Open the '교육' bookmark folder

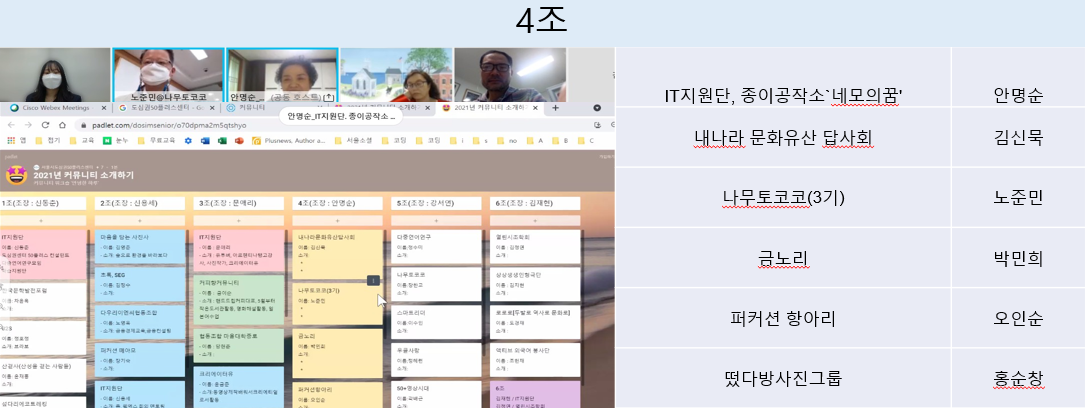click(82, 140)
